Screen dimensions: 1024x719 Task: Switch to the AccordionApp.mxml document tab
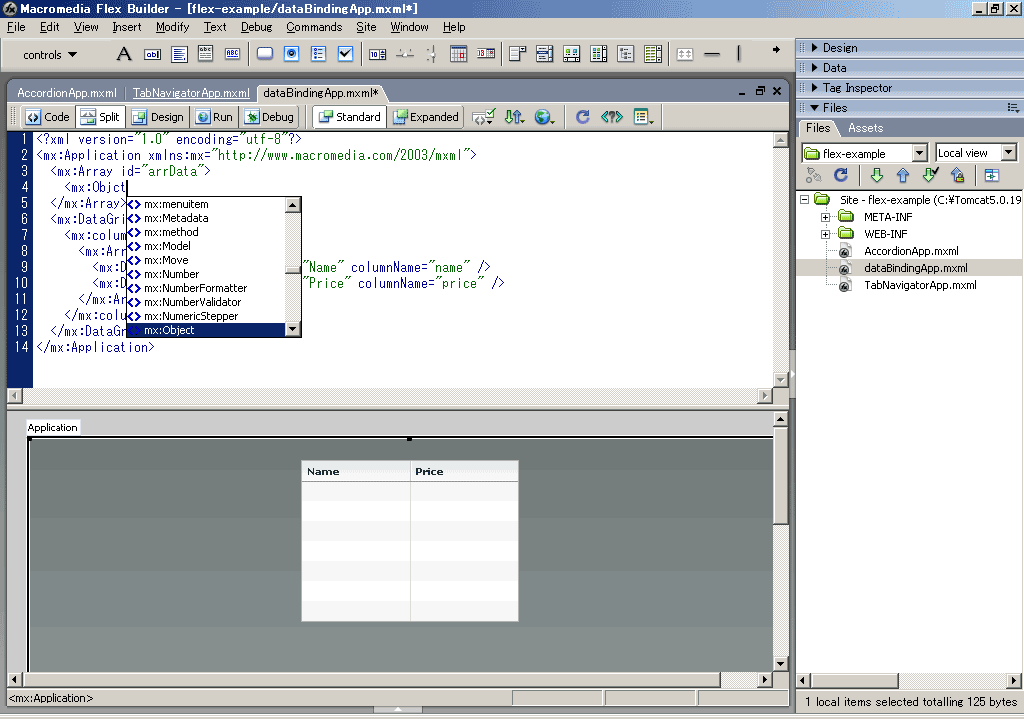(x=67, y=93)
